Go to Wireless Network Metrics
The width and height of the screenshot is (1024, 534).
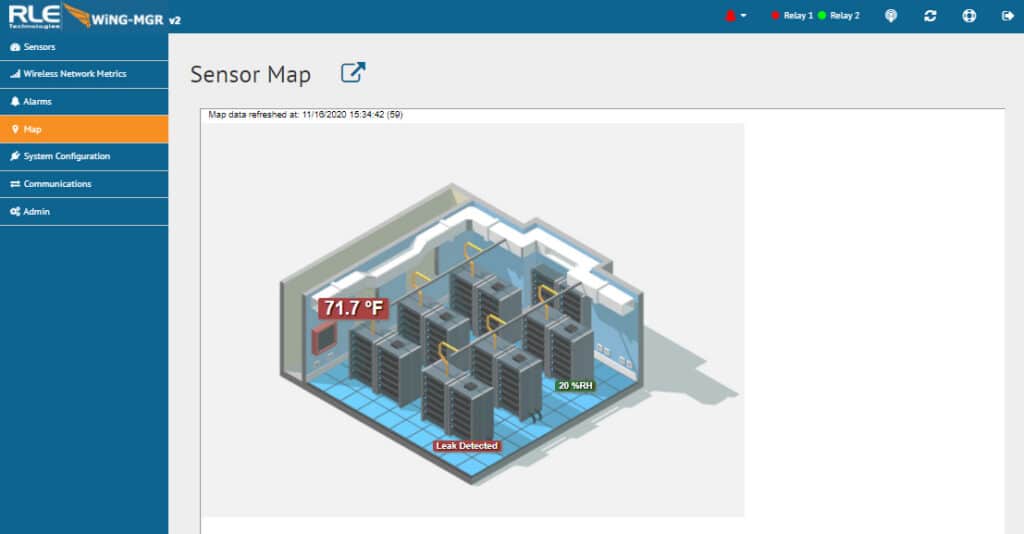pyautogui.click(x=74, y=74)
